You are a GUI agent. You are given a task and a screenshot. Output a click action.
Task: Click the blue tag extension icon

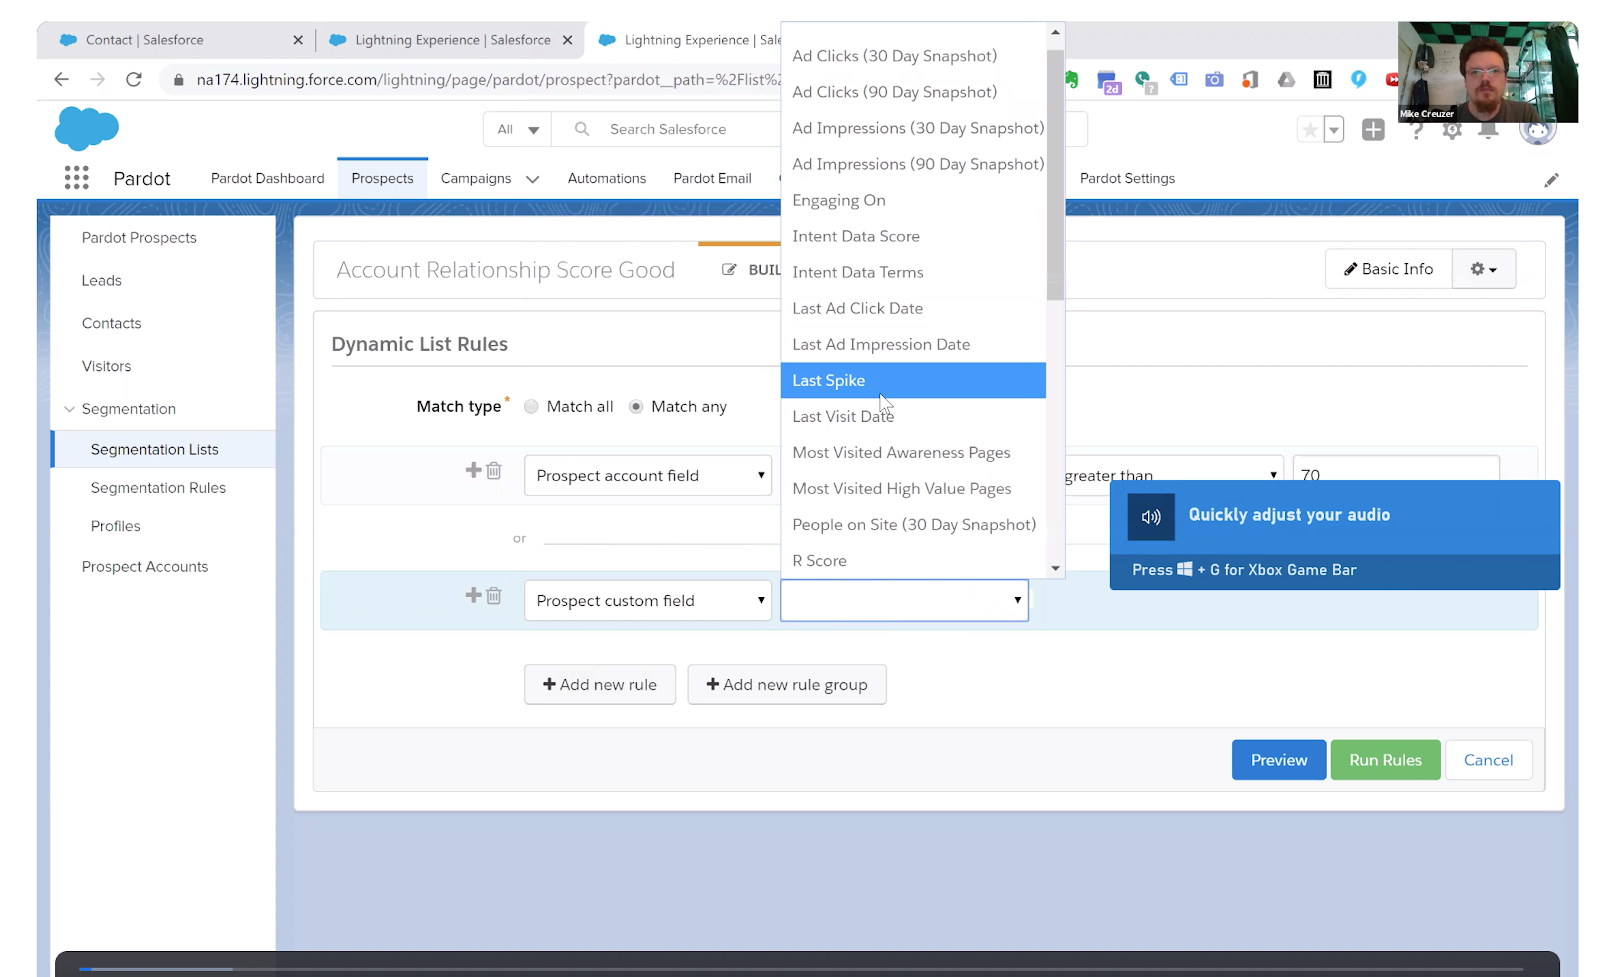point(1179,79)
